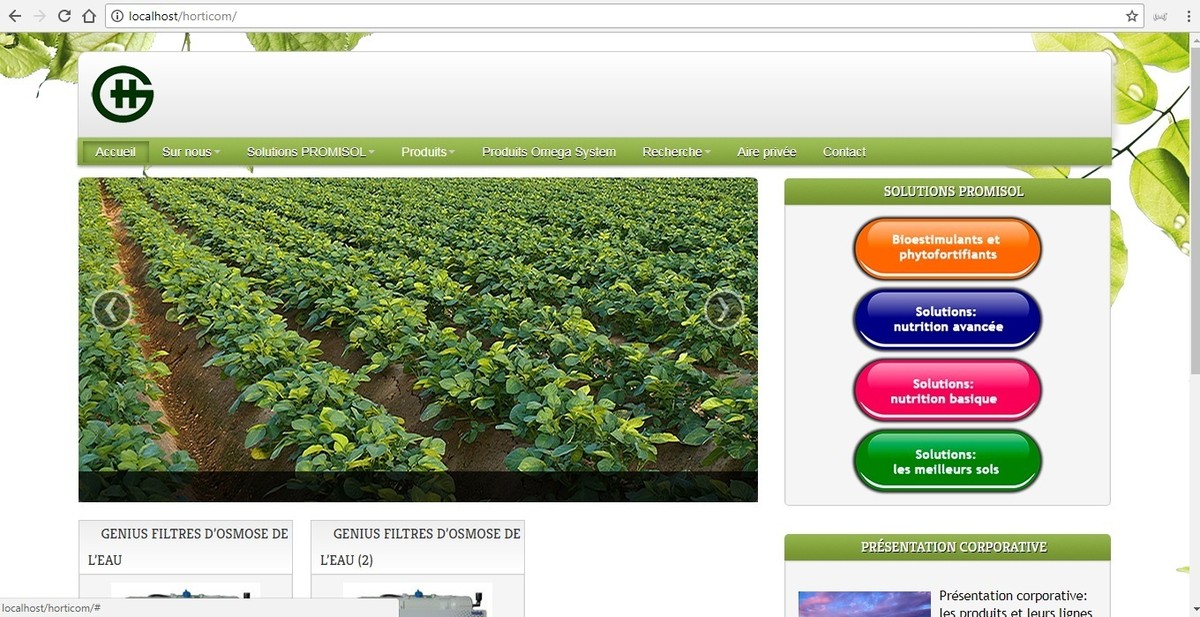The height and width of the screenshot is (617, 1200).
Task: Click the browser extension icon beside the star
Action: tap(1161, 16)
